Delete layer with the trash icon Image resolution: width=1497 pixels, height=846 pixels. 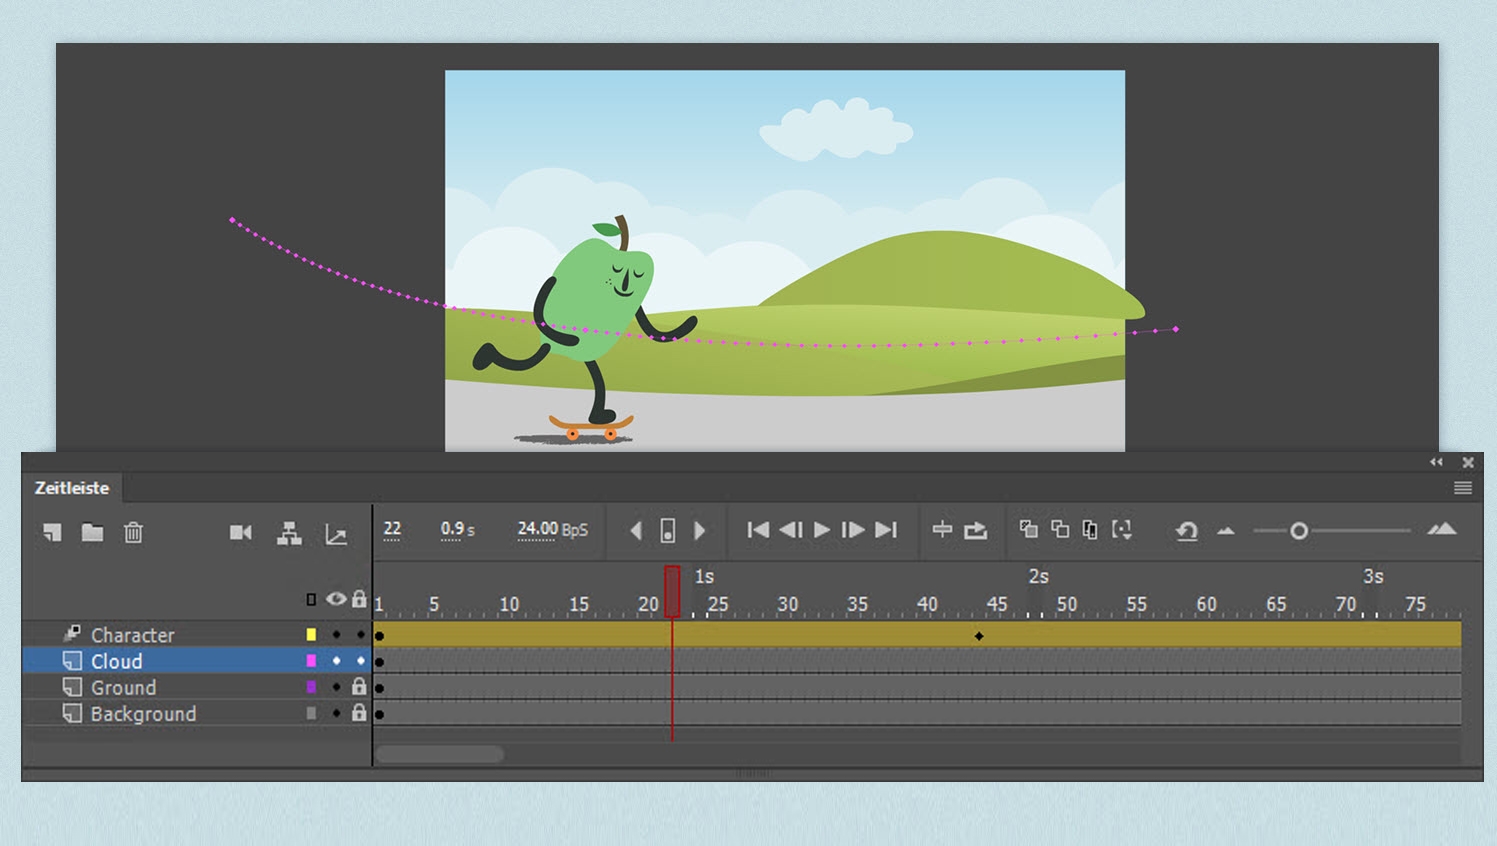[133, 532]
